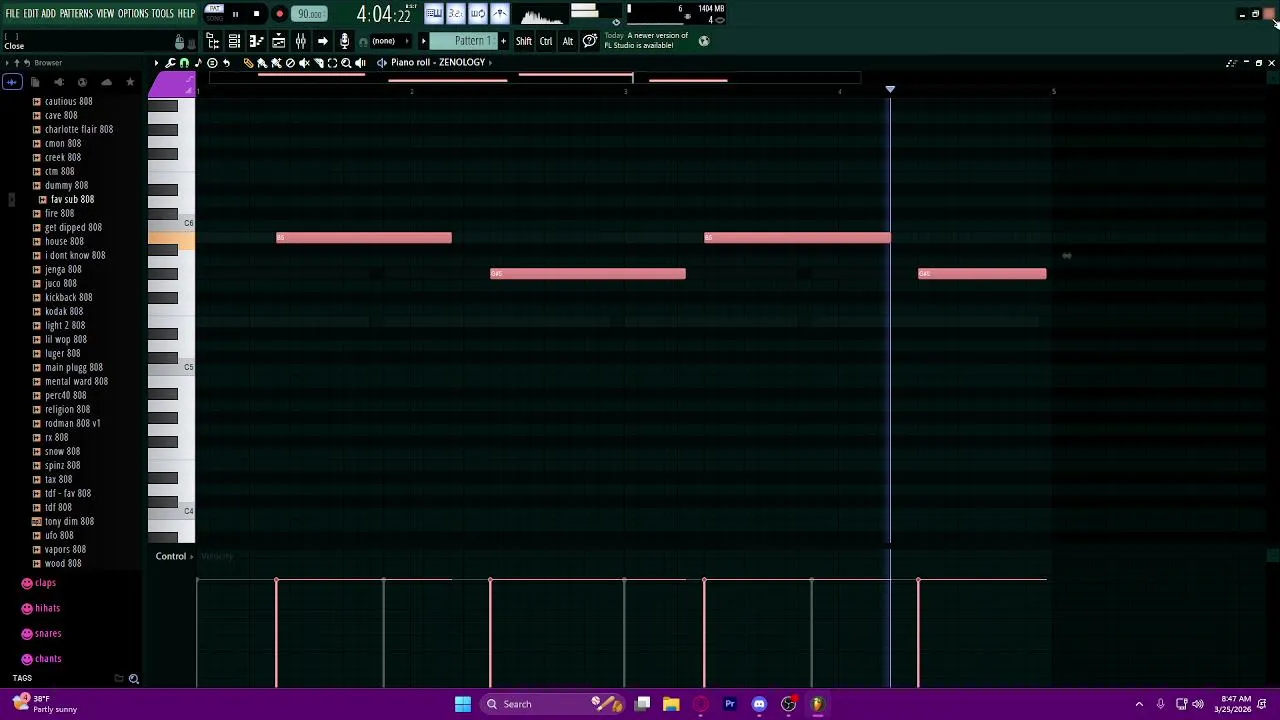Switch browser to the cloud tab icon
Image resolution: width=1280 pixels, height=720 pixels.
[106, 82]
